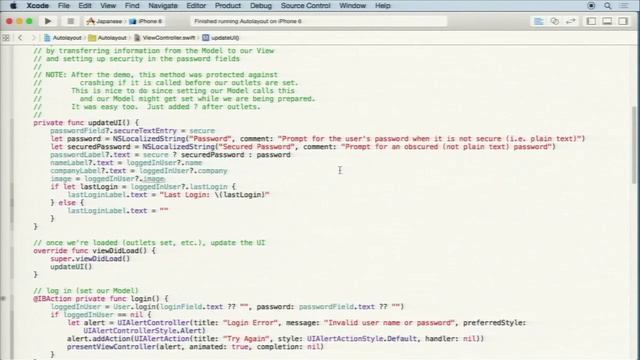This screenshot has height=360, width=640.
Task: Toggle the Utilities panel
Action: point(623,21)
